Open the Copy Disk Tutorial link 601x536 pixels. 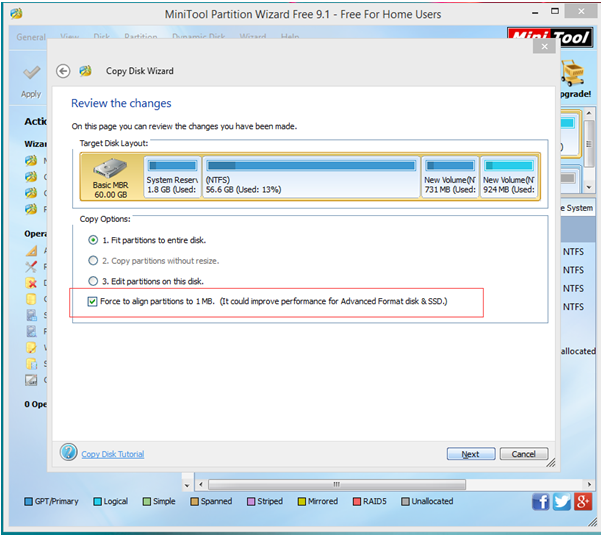pyautogui.click(x=113, y=454)
